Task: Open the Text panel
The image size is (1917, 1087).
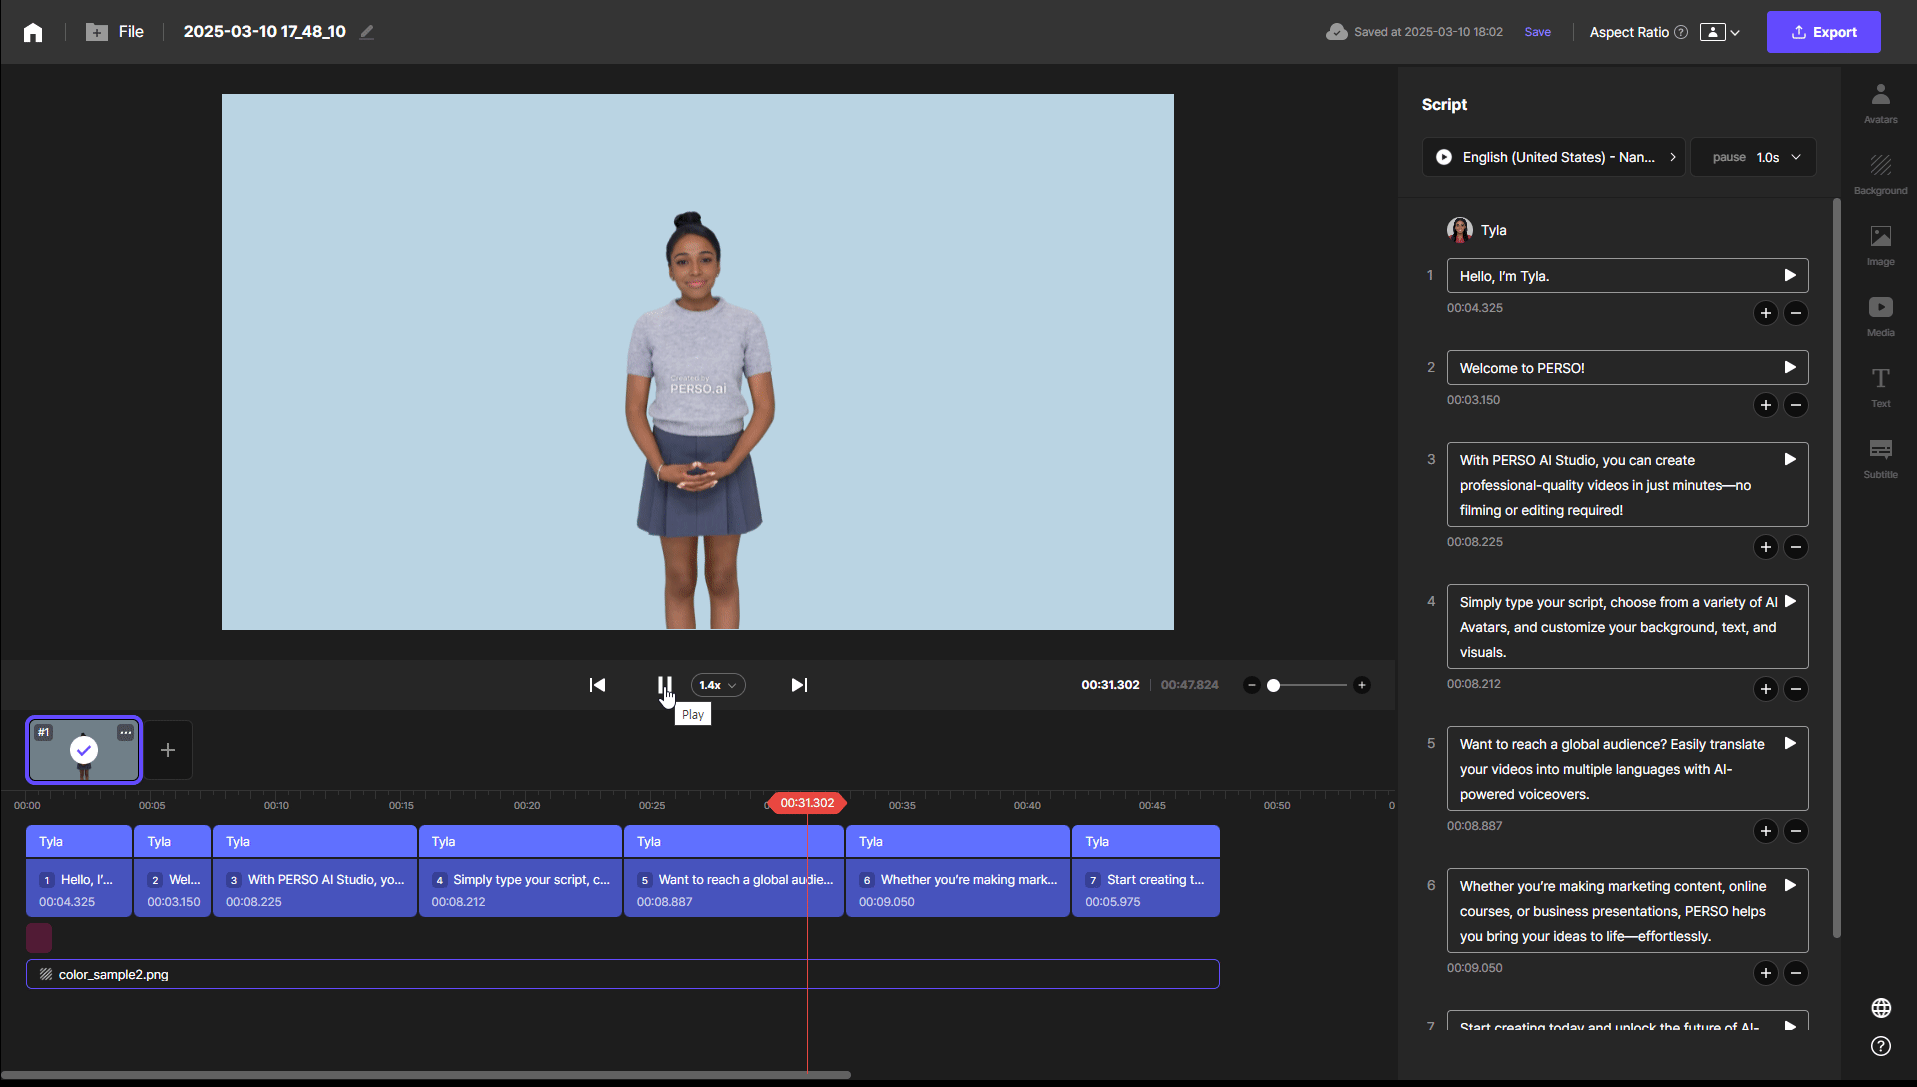Action: click(1880, 387)
